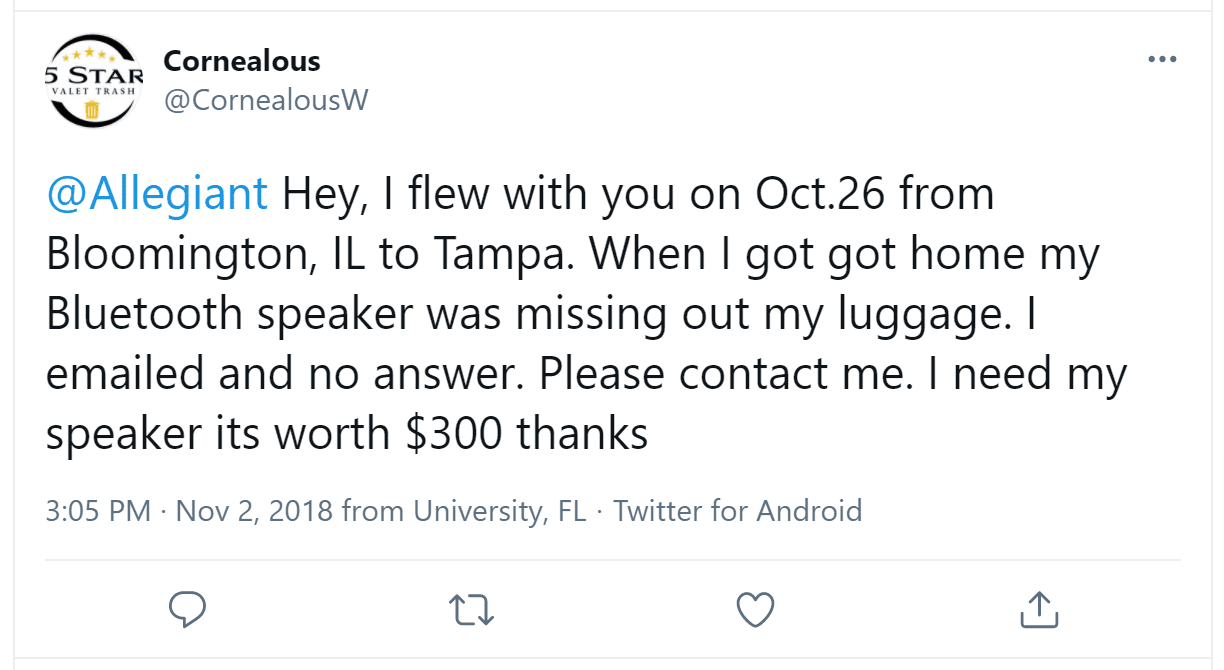Screen dimensions: 1224x670
Task: Open the three-dot more options menu
Action: [x=1162, y=60]
